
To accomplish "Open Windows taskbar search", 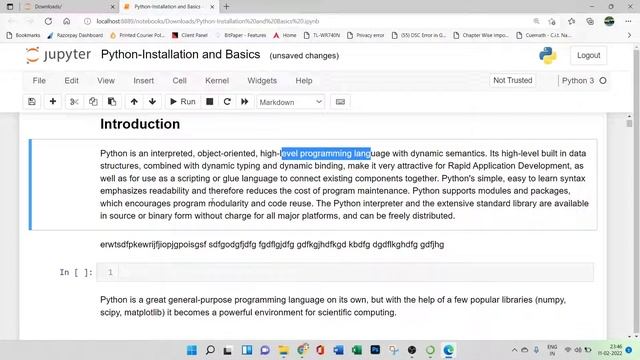I will [210, 350].
